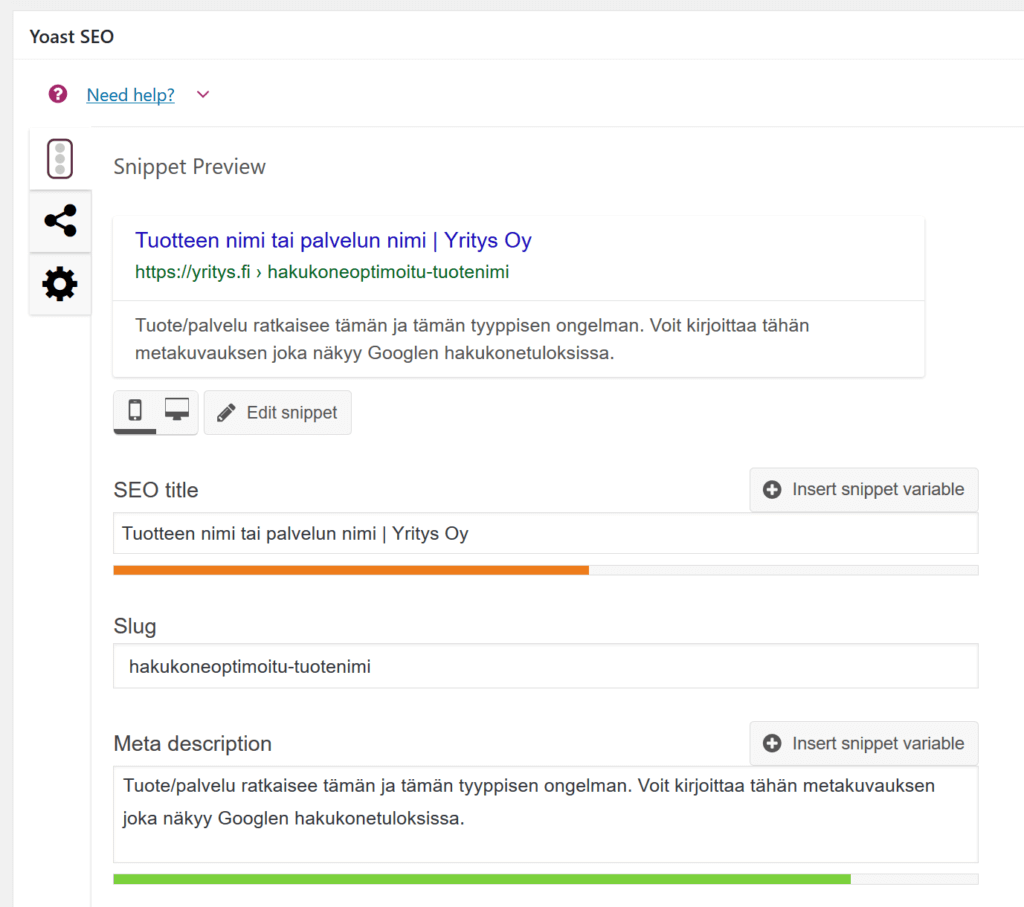Screen dimensions: 1024x907
Task: Click plus icon beside SEO title variable button
Action: [x=772, y=490]
